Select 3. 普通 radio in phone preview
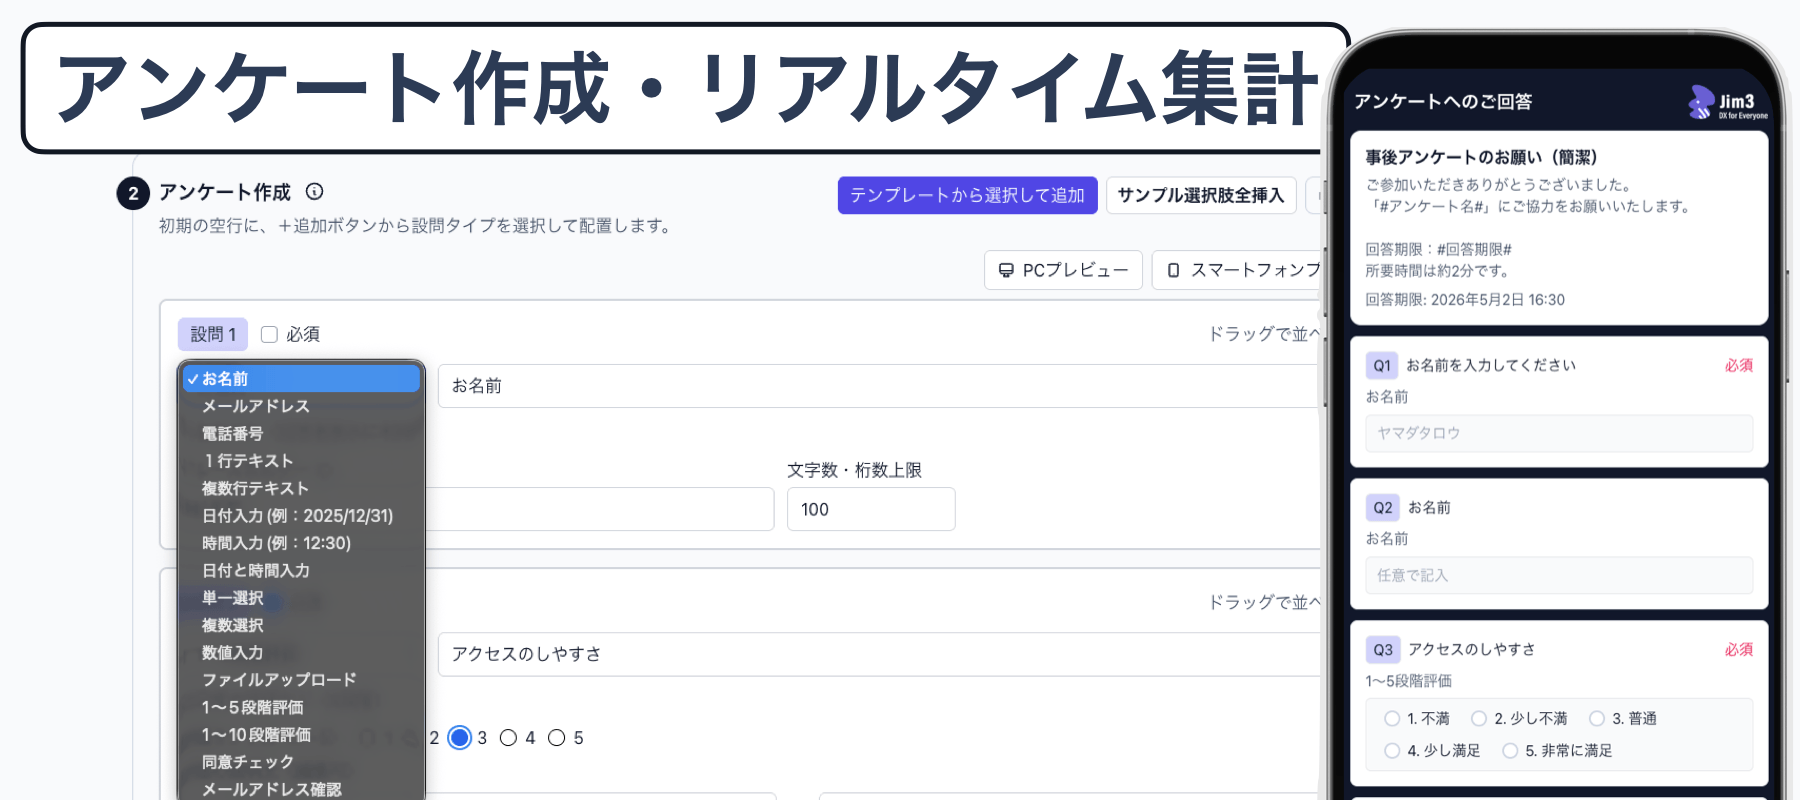 (1597, 718)
